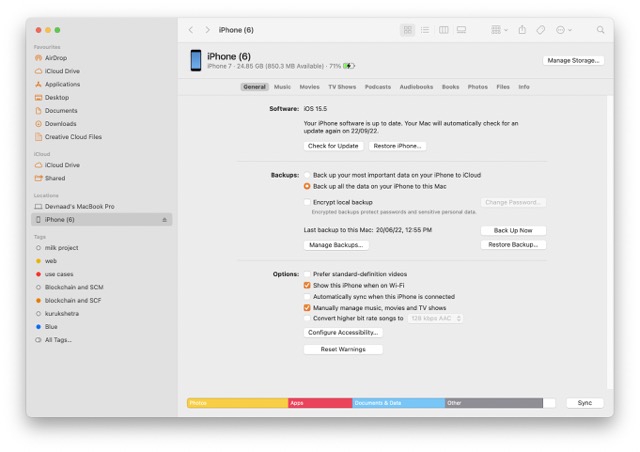
Task: Click the Sync button
Action: [x=584, y=403]
